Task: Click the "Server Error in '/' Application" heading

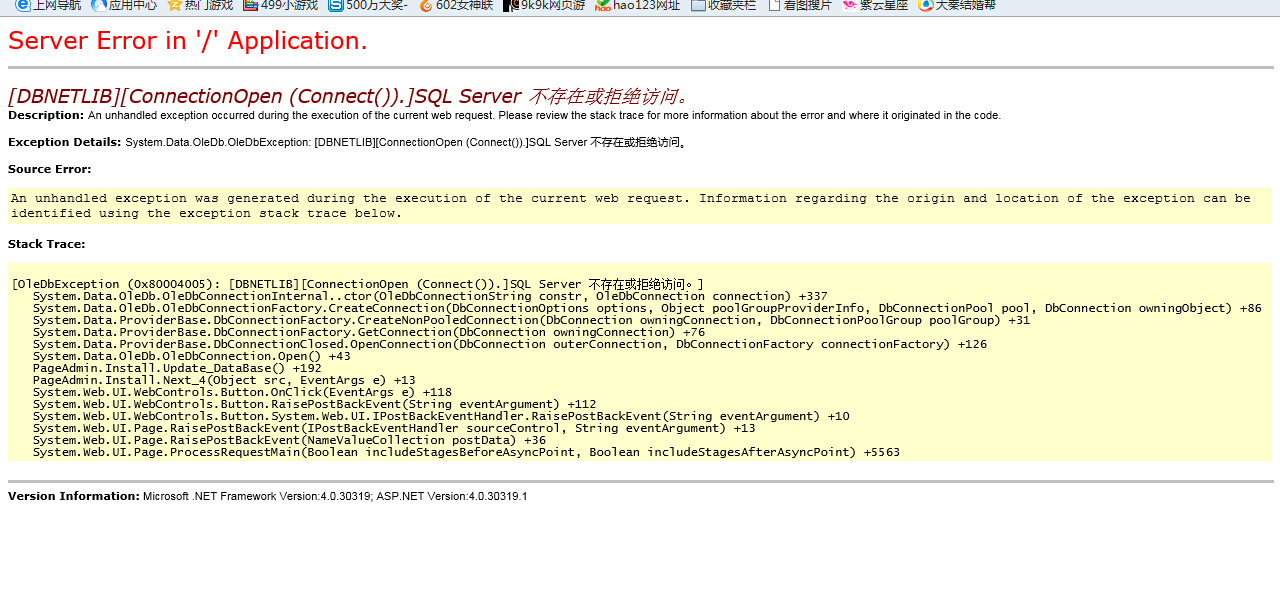Action: 188,41
